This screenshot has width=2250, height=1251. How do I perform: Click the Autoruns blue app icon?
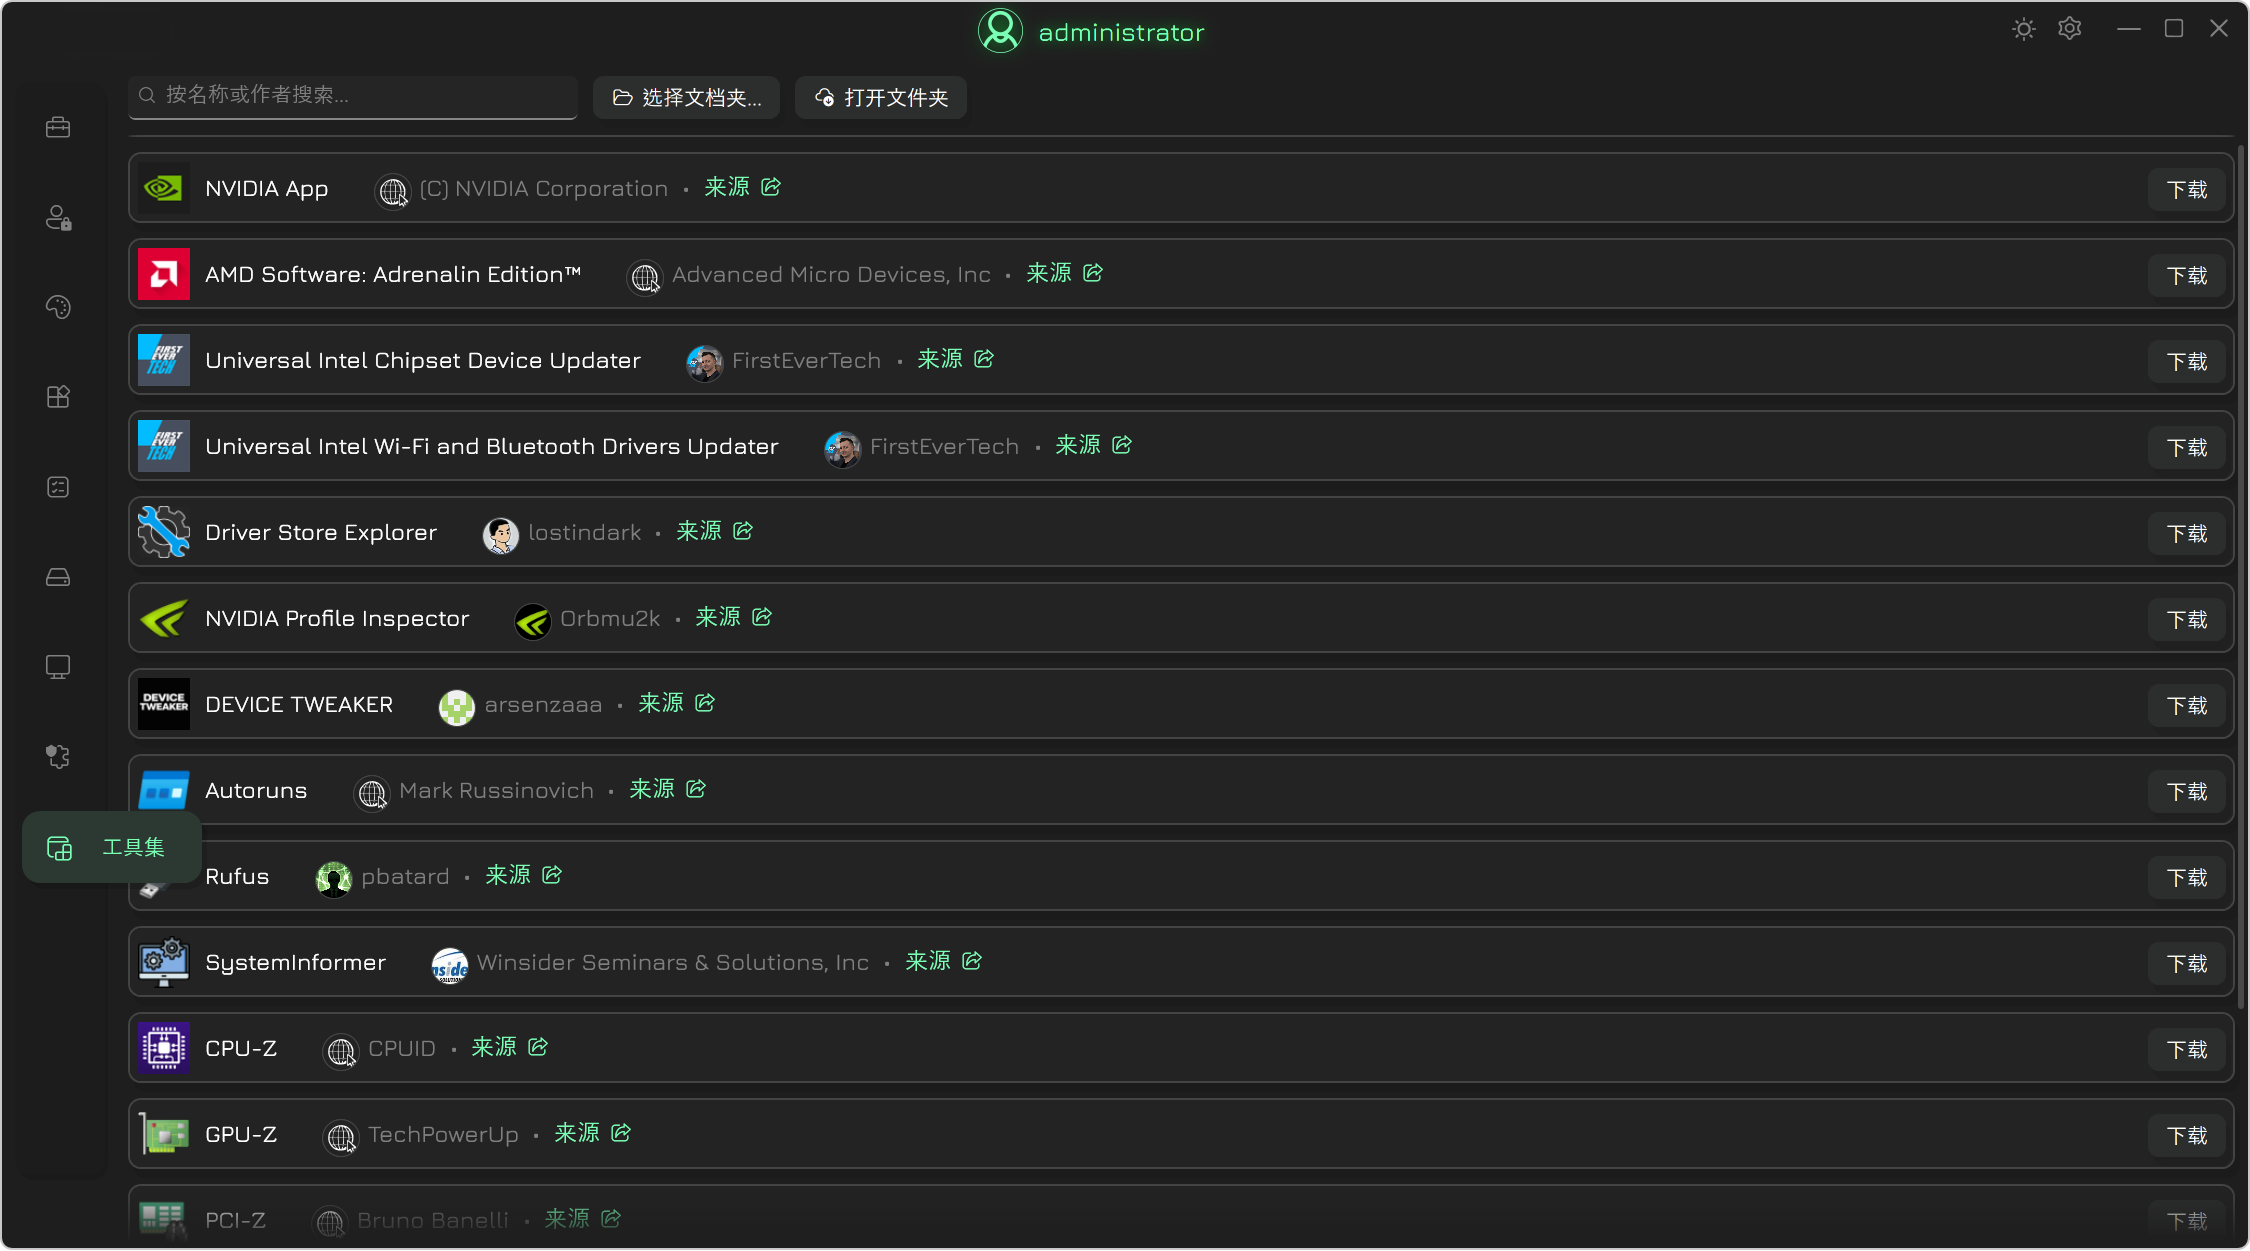point(164,790)
